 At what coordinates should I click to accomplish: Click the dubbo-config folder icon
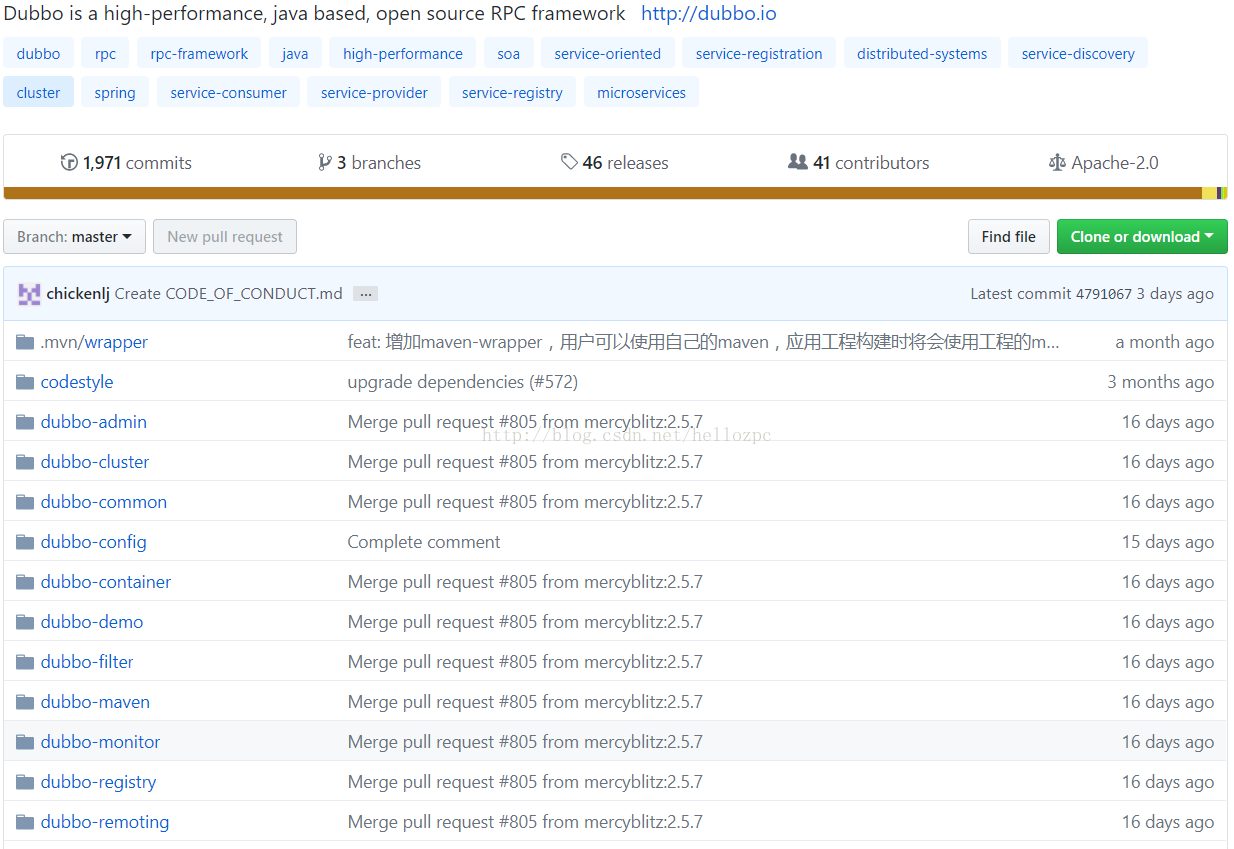(25, 542)
